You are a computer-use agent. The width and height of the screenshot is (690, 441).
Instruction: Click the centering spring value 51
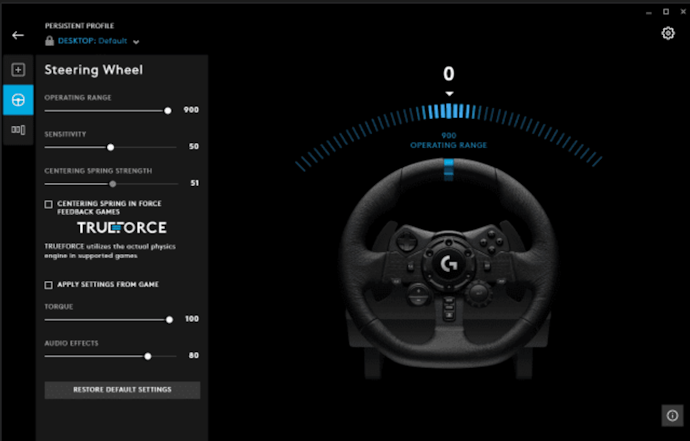[x=195, y=183]
